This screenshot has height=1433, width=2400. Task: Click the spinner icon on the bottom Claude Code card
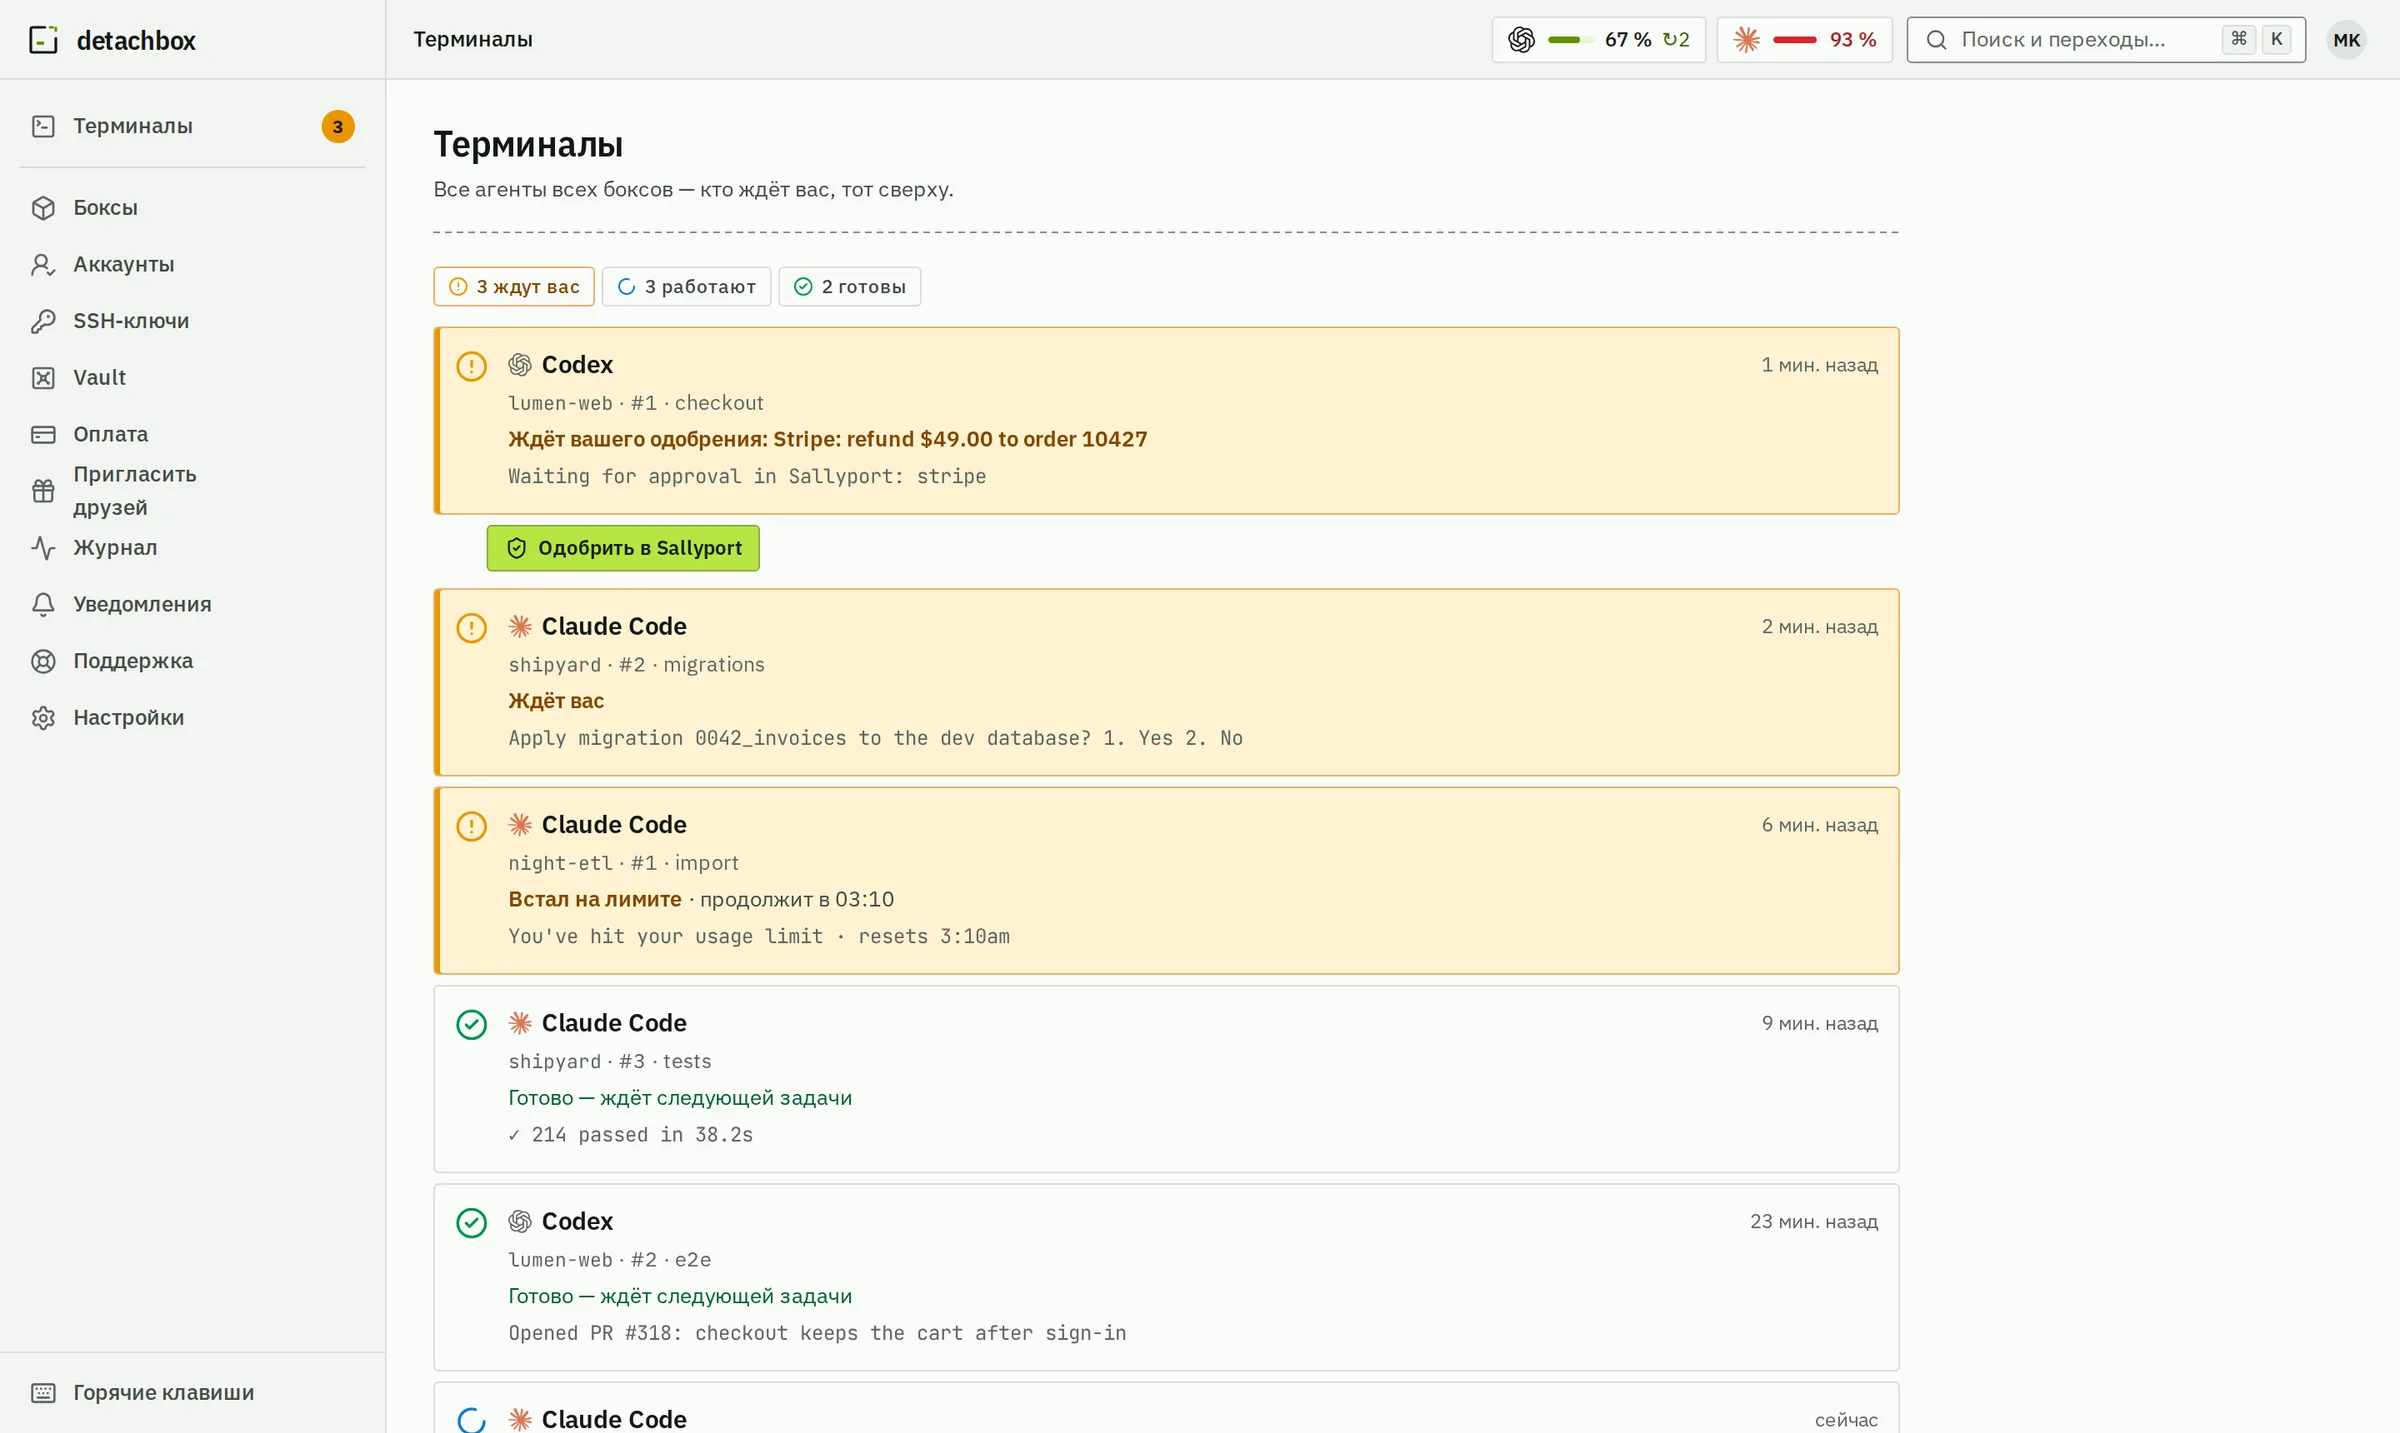[471, 1420]
